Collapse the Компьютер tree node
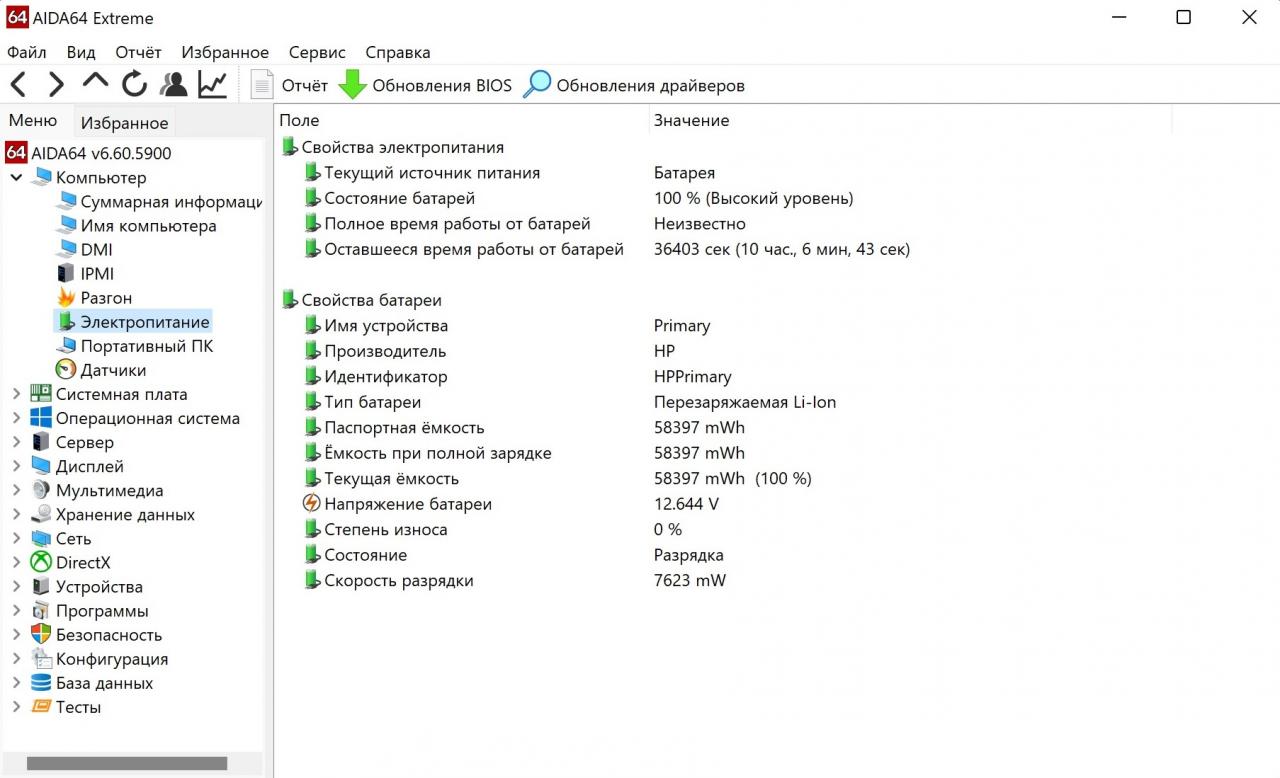Screen dimensions: 1280x778 tap(16, 178)
